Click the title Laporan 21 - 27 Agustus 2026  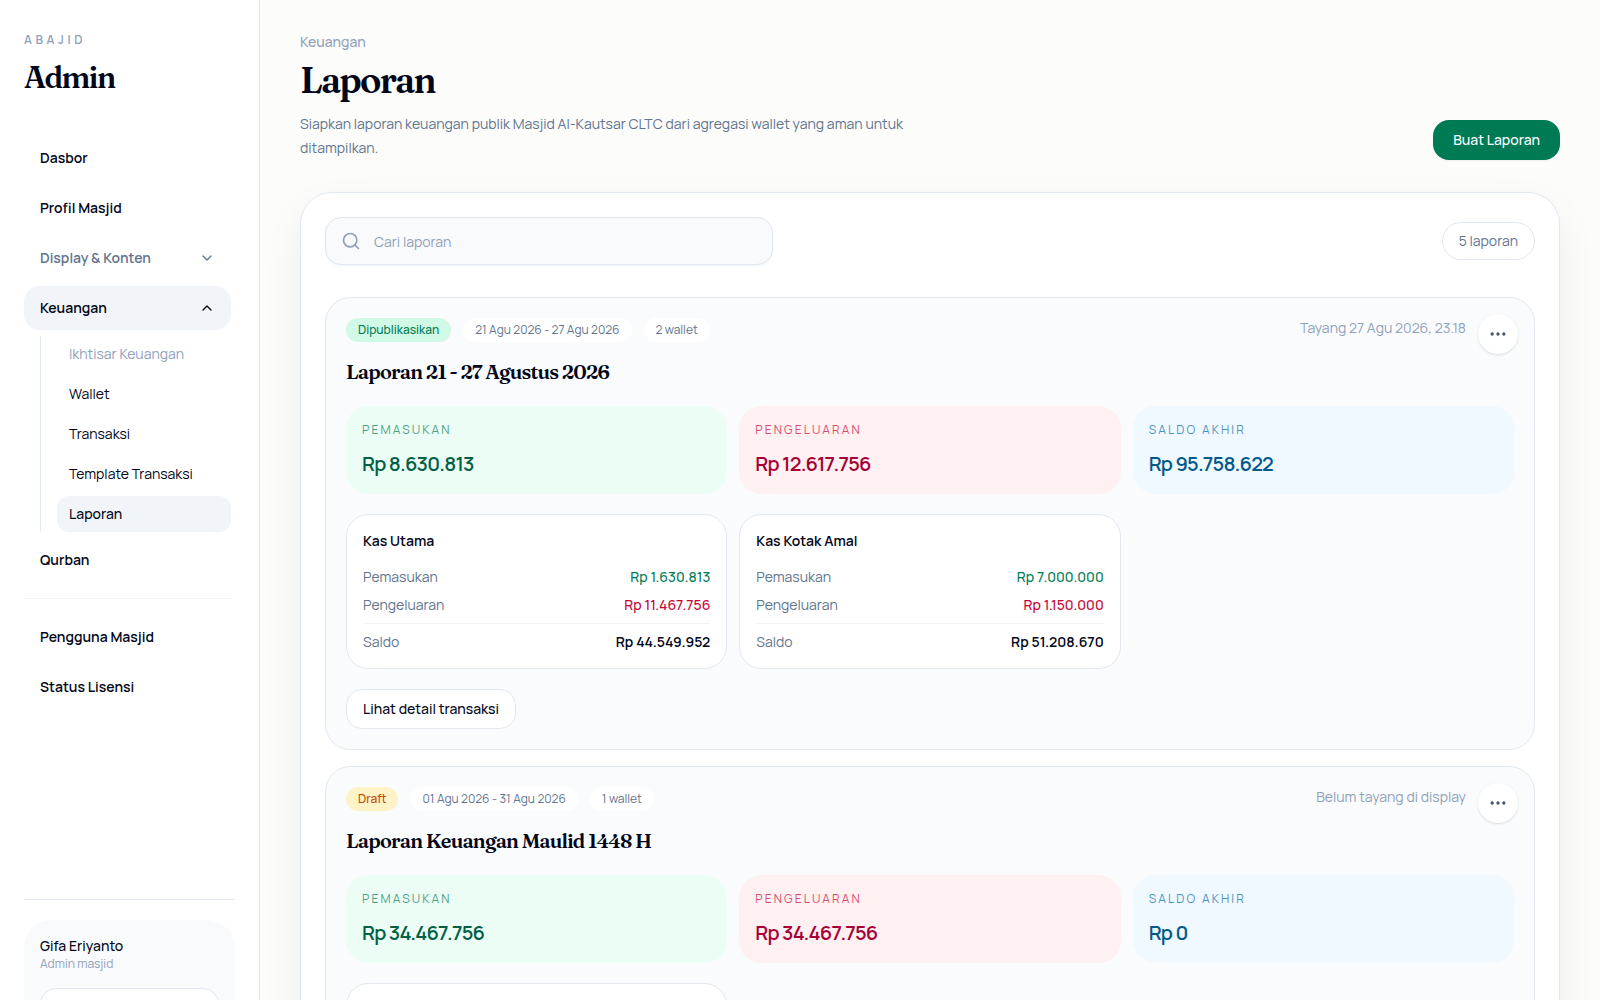(x=478, y=372)
